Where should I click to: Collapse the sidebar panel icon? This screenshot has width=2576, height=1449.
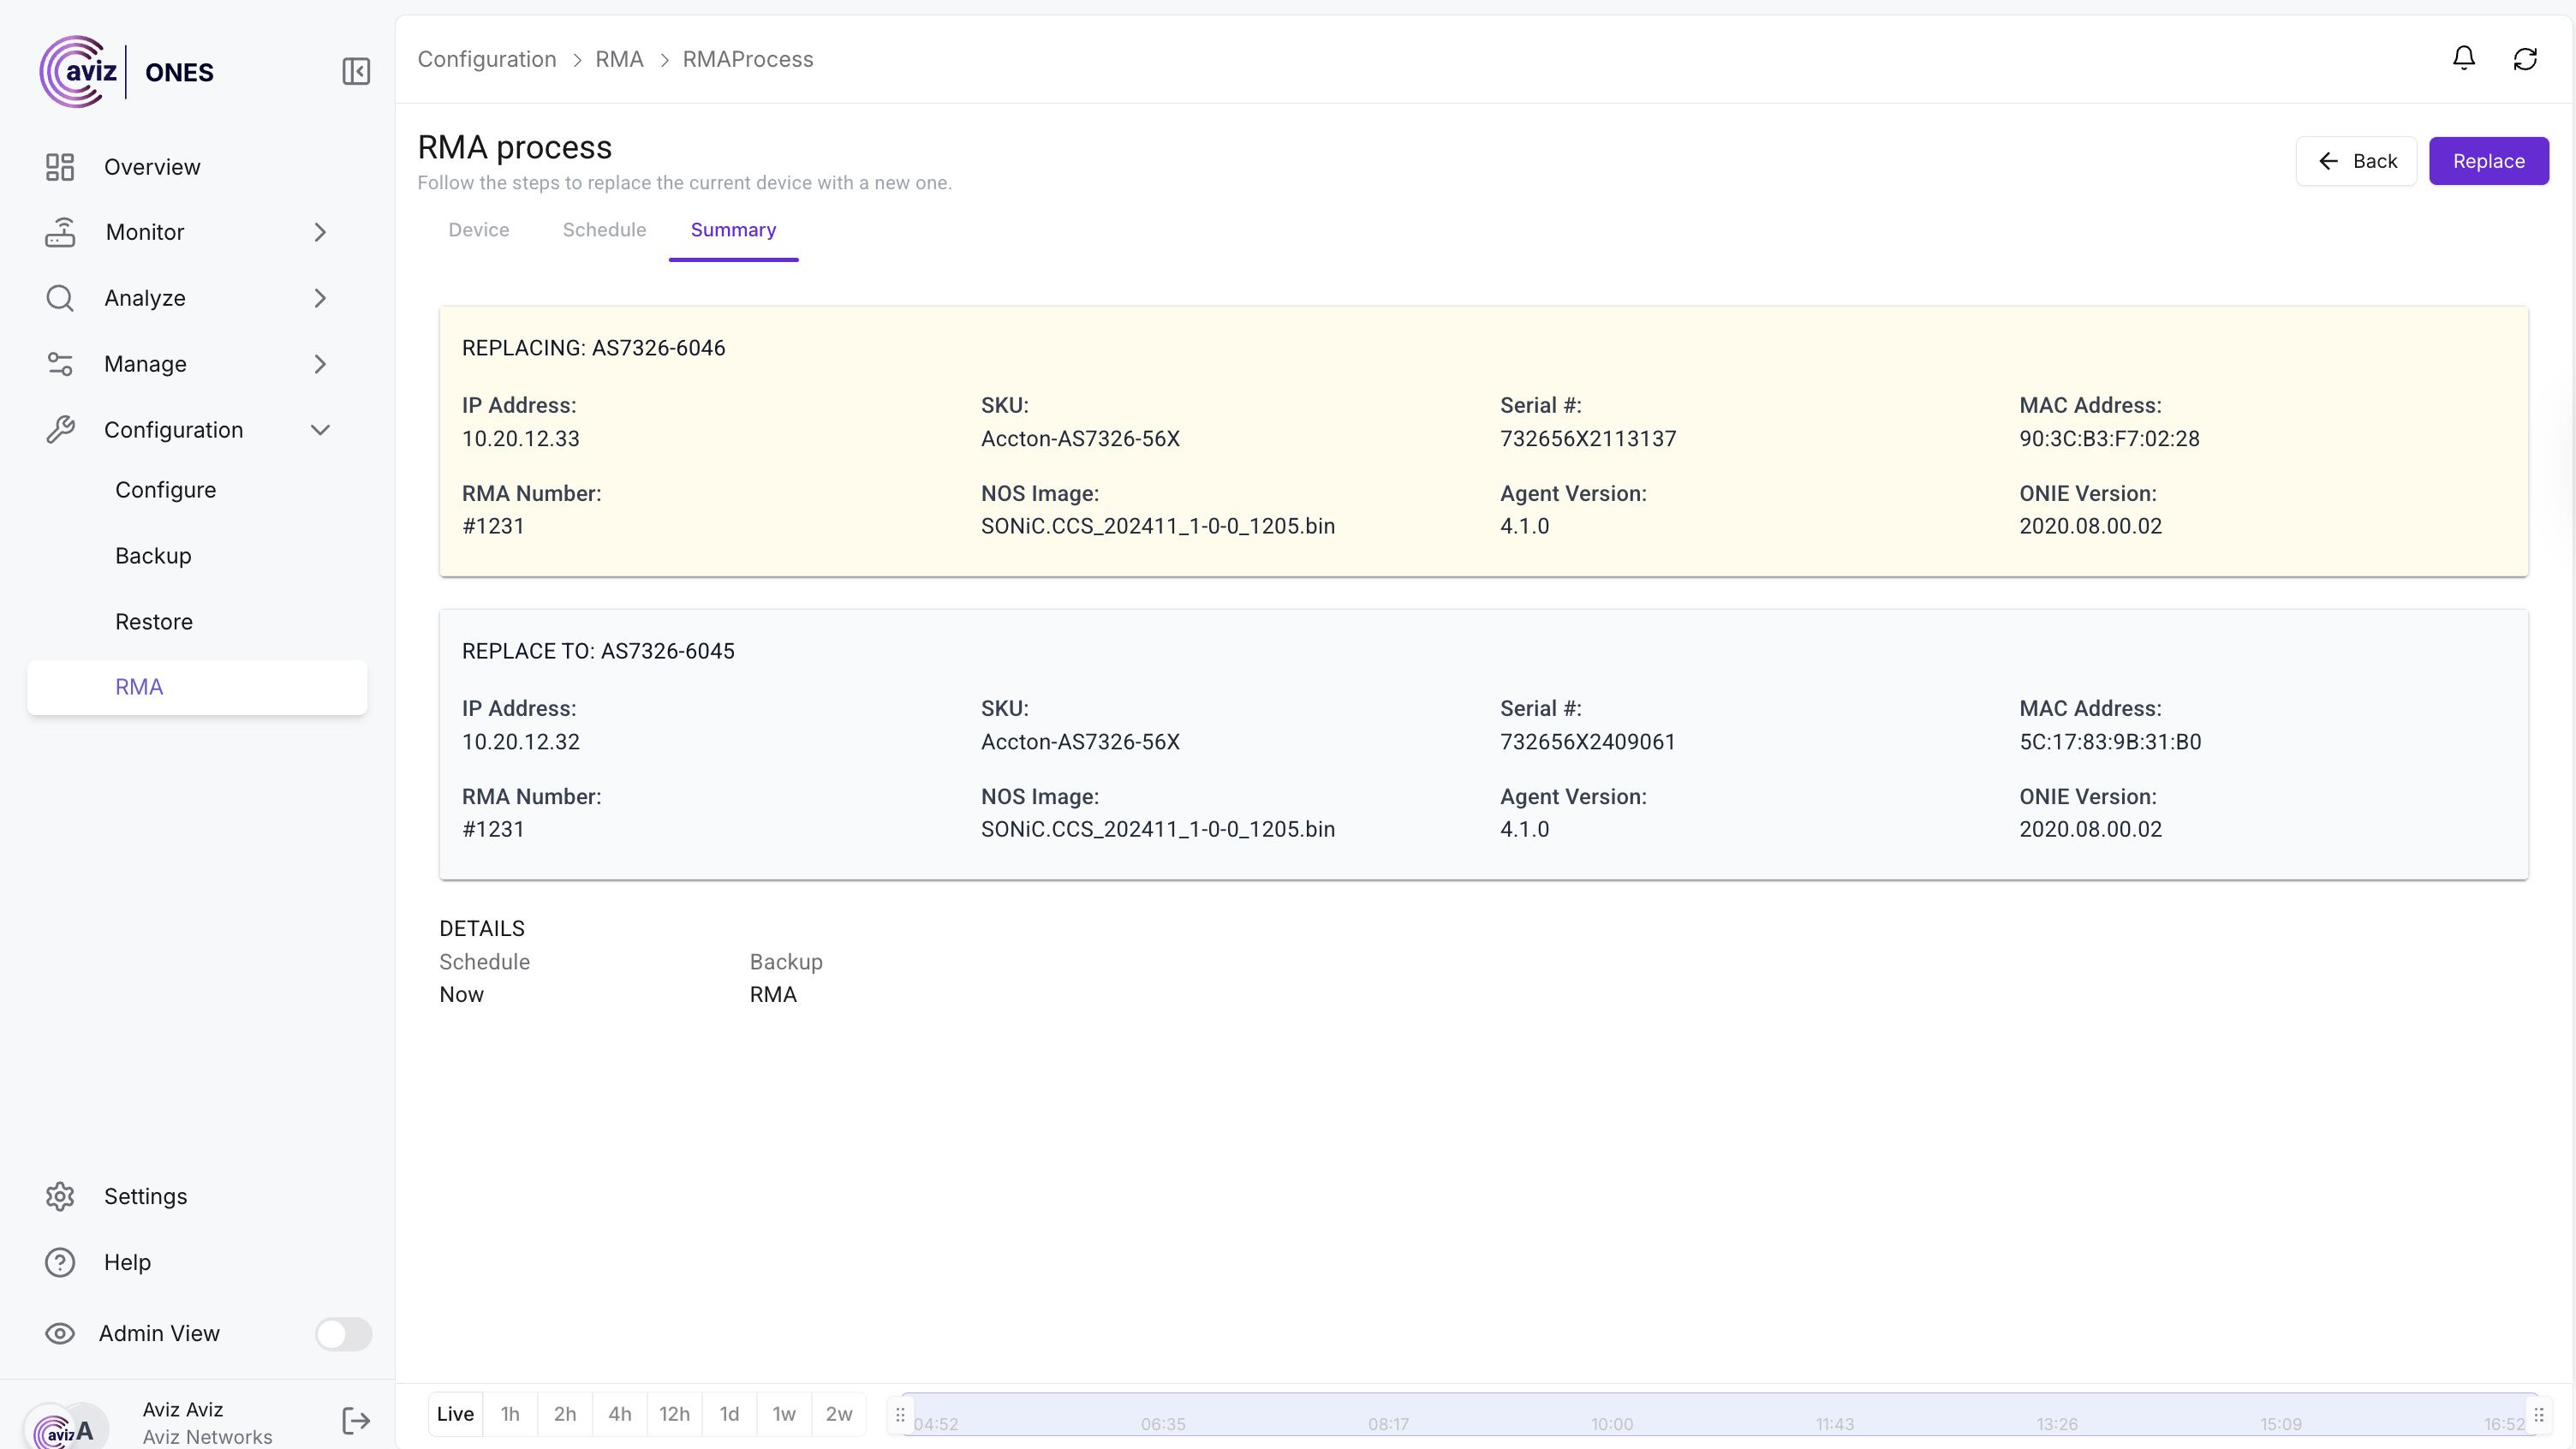pos(356,71)
